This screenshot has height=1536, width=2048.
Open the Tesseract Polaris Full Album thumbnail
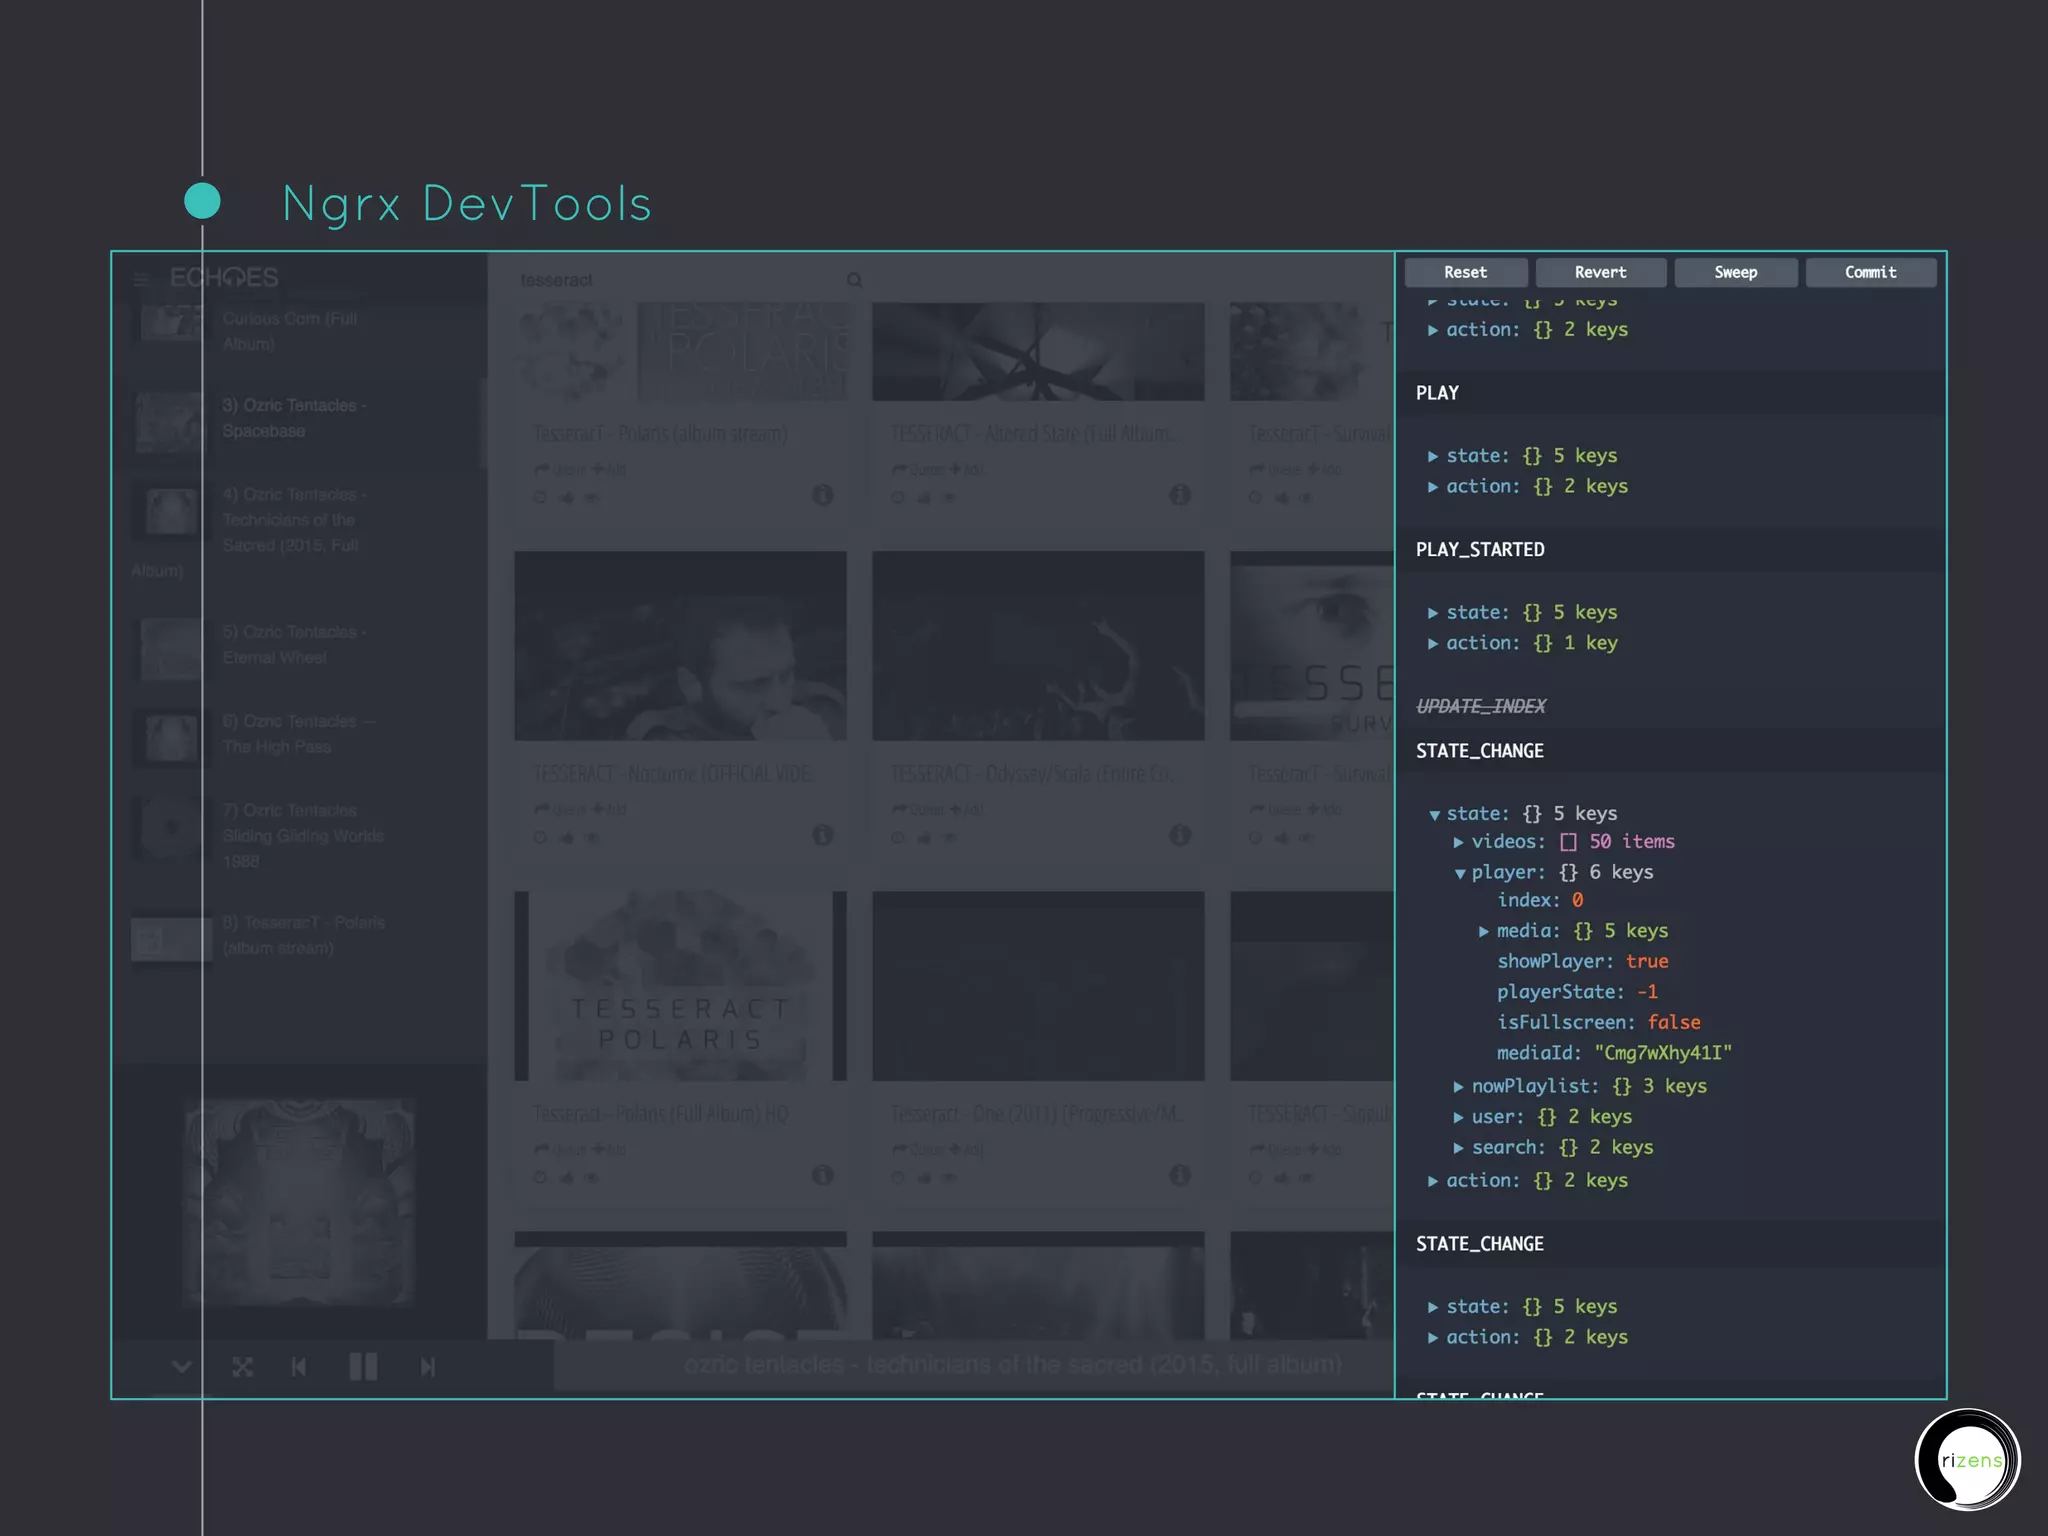(680, 986)
